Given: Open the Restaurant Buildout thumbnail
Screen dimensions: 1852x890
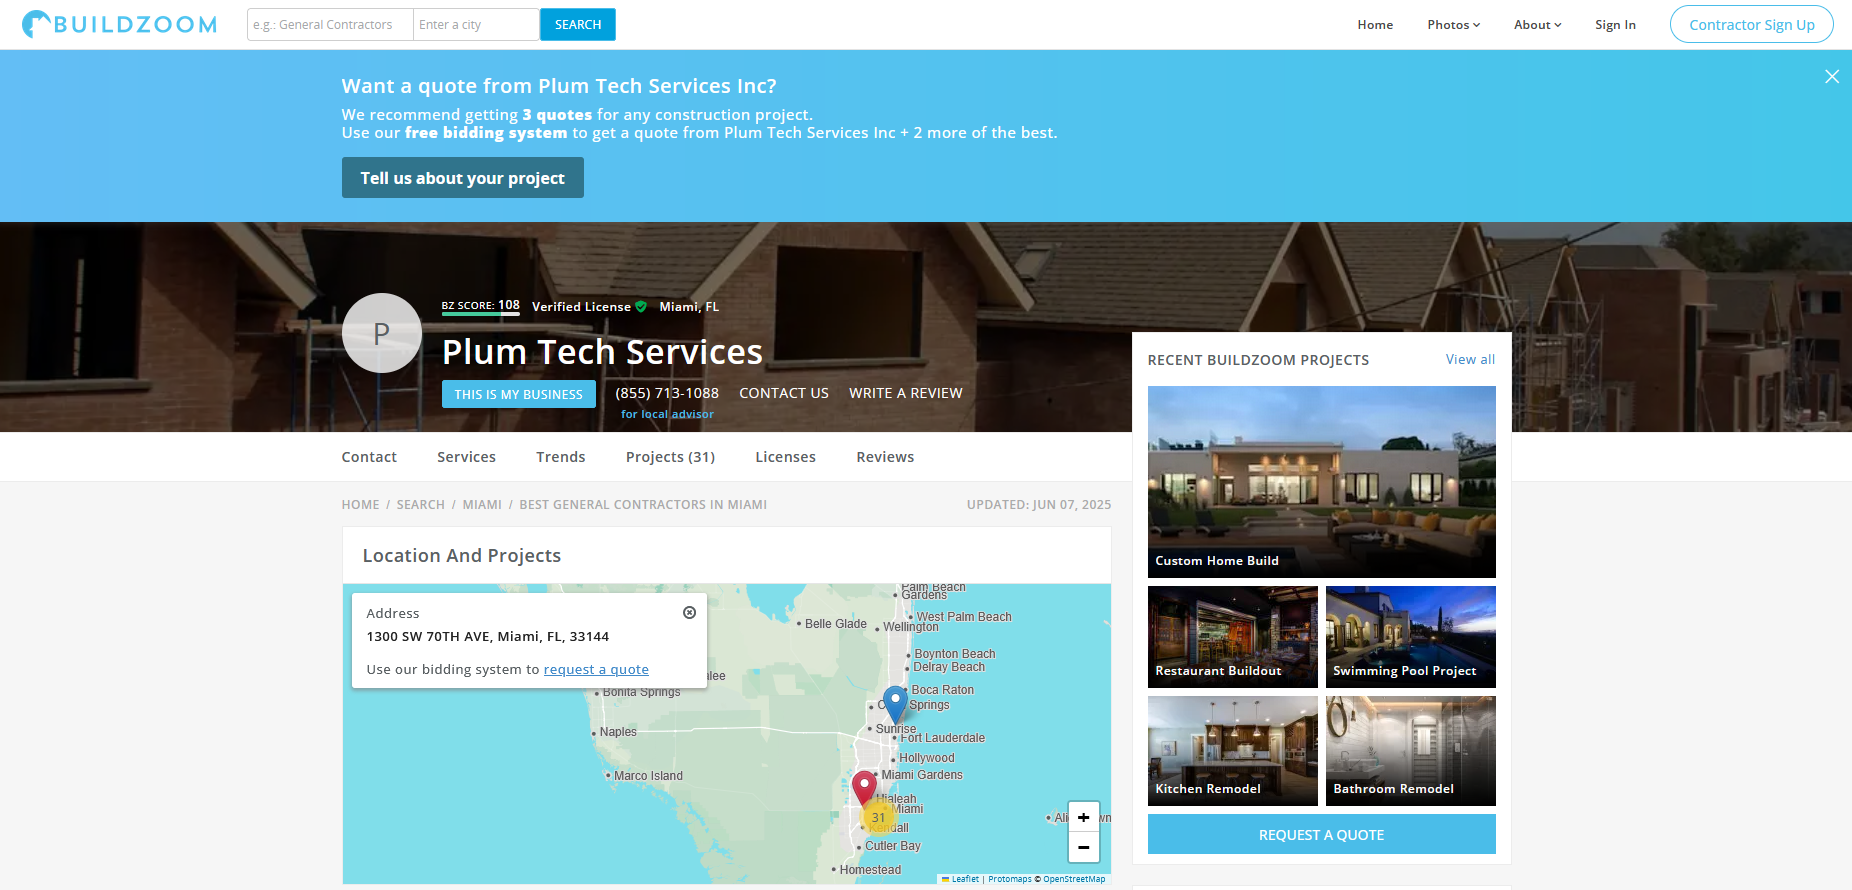Looking at the screenshot, I should click(1233, 637).
